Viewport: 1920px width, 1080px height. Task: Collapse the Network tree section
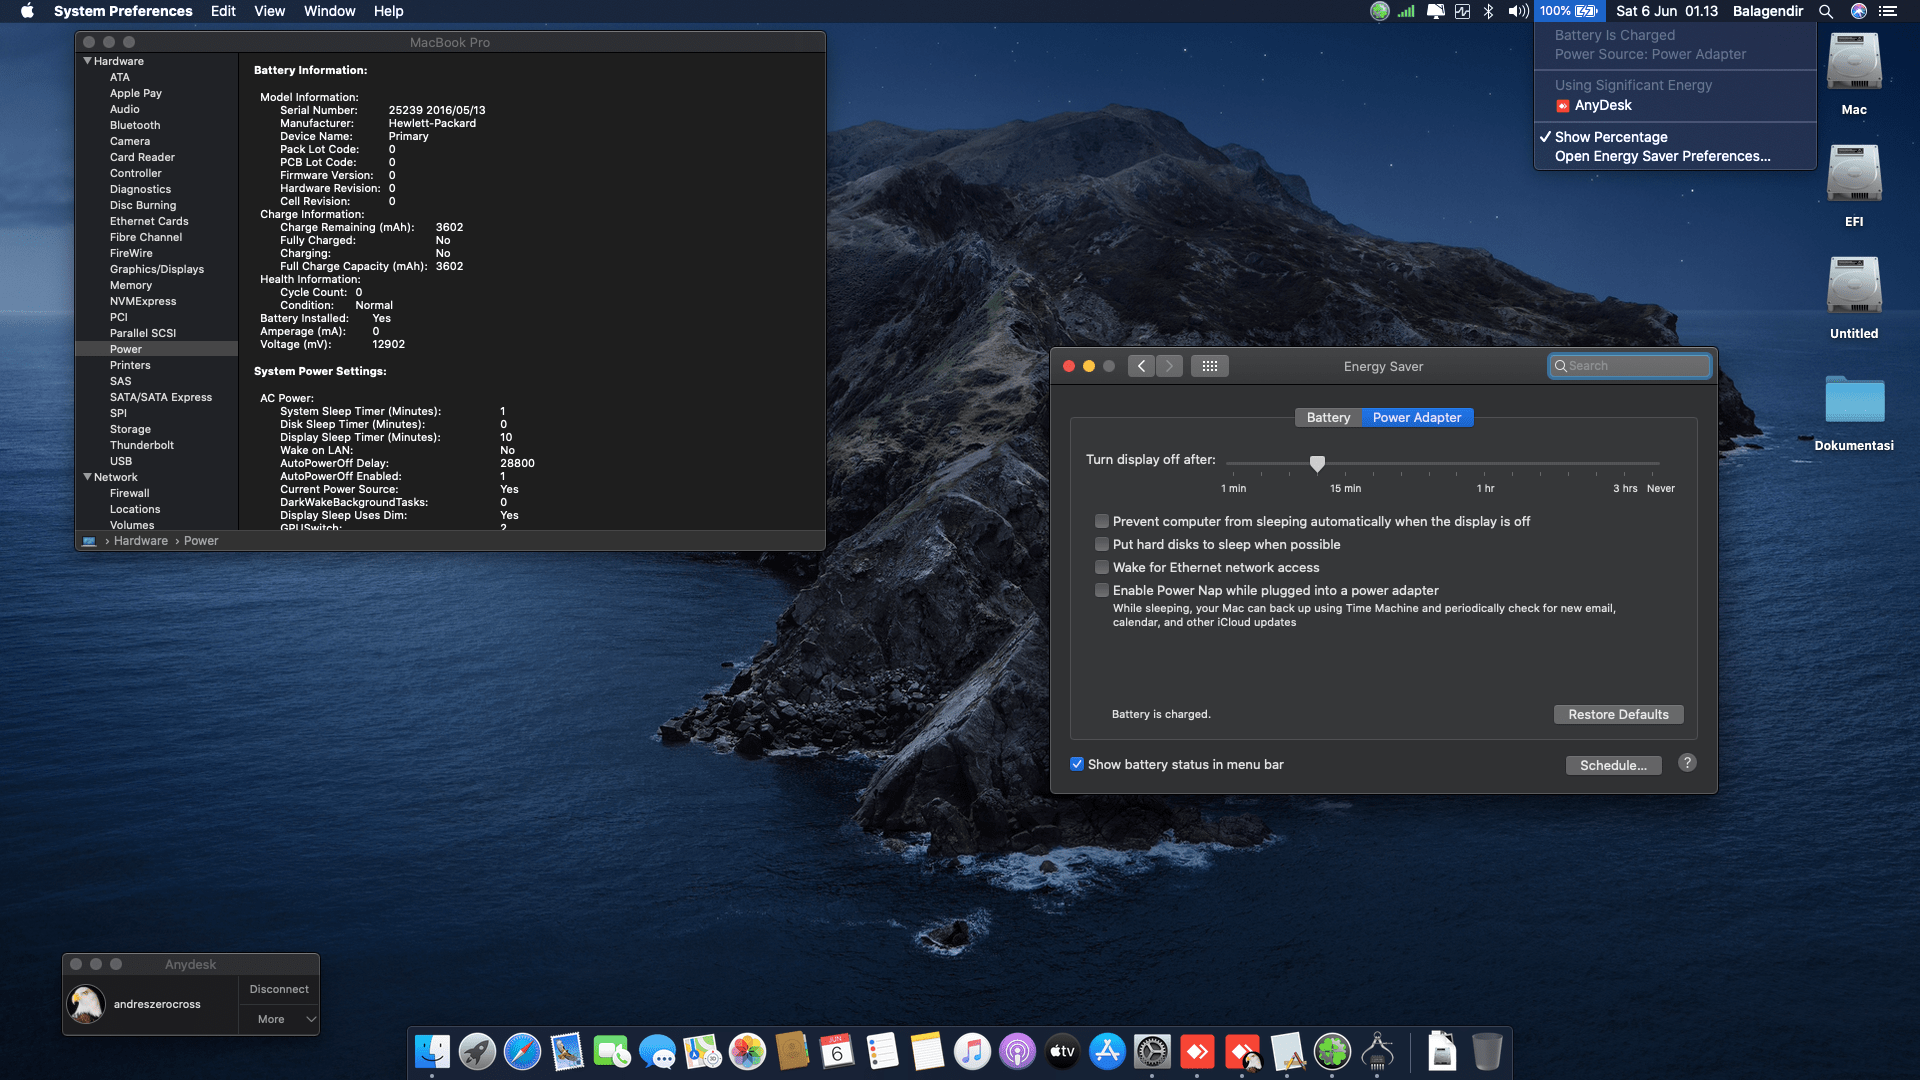(88, 477)
